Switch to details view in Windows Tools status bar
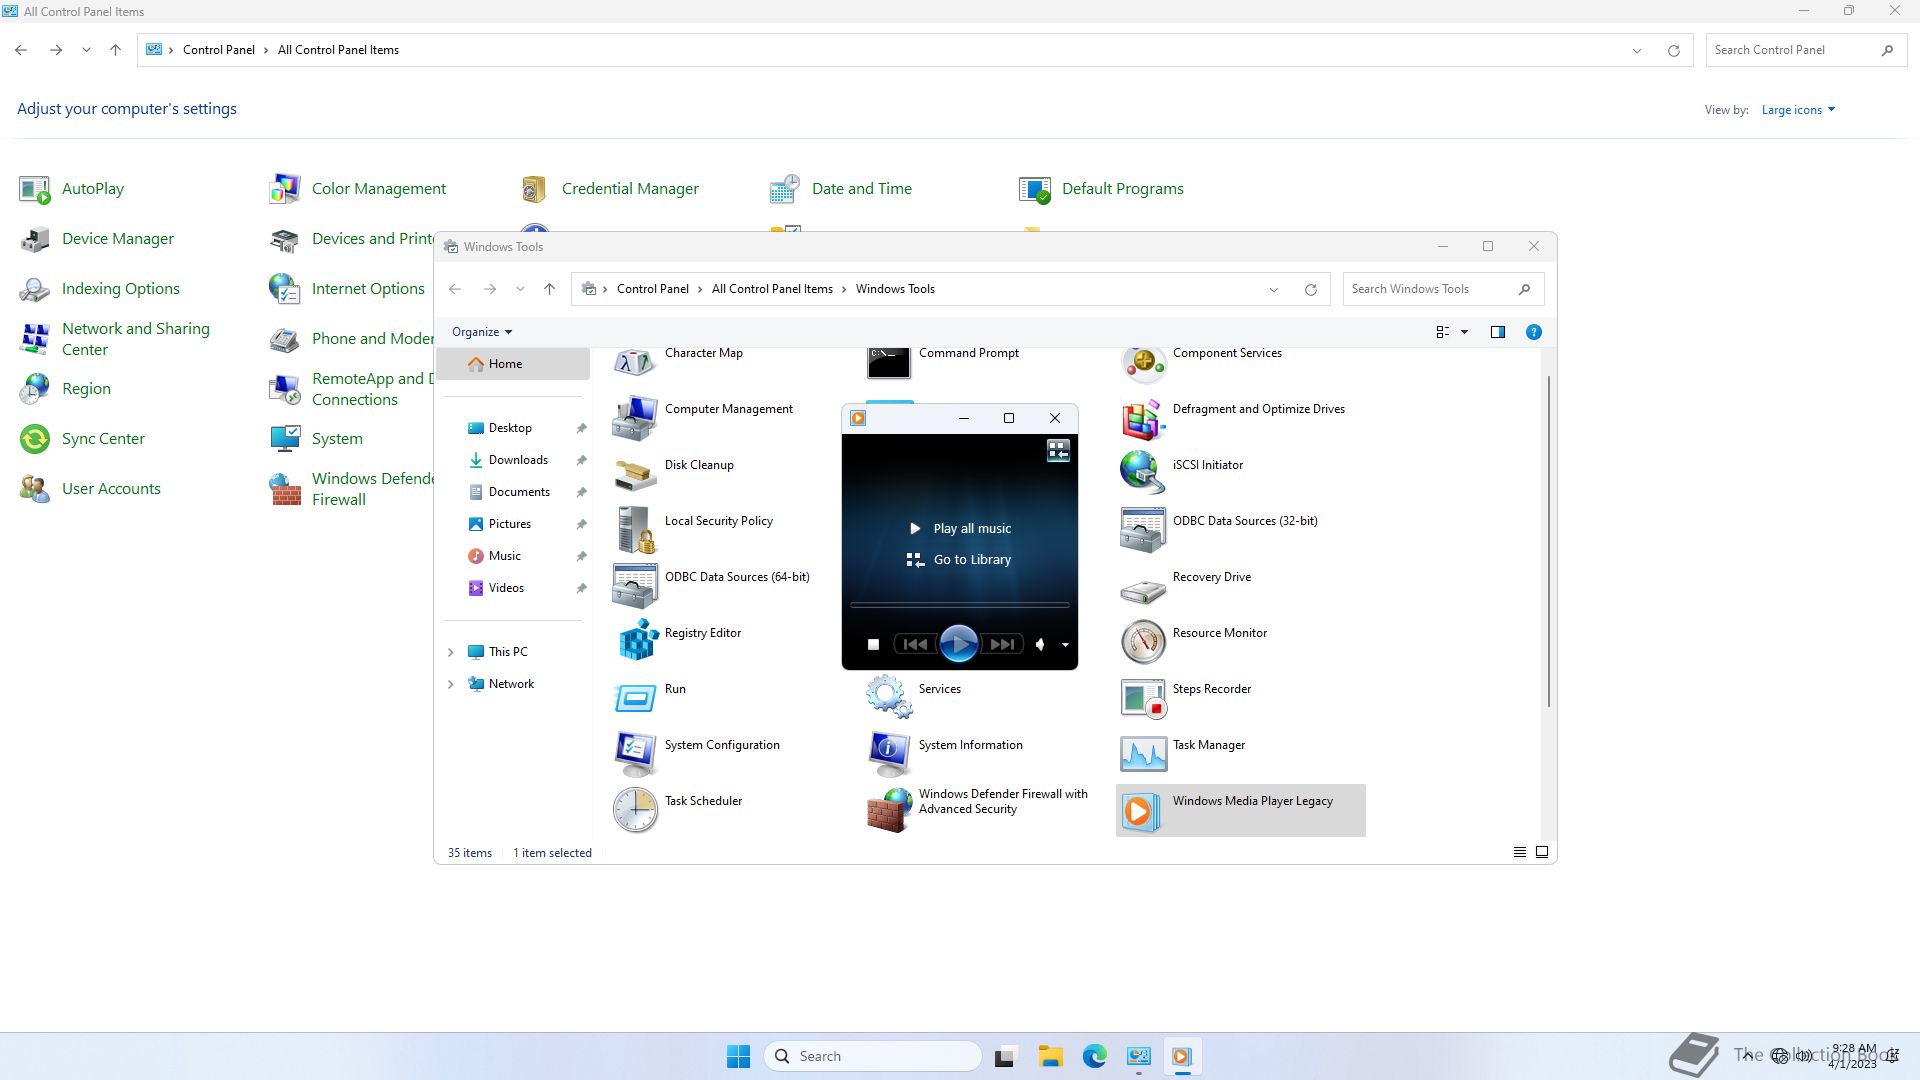1920x1080 pixels. pyautogui.click(x=1519, y=852)
